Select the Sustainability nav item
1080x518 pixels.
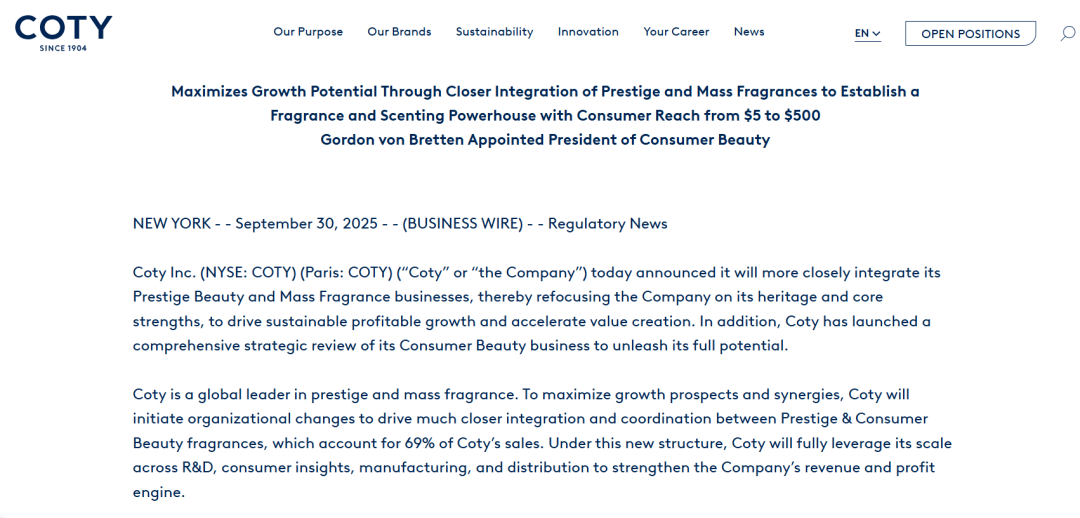[x=494, y=32]
